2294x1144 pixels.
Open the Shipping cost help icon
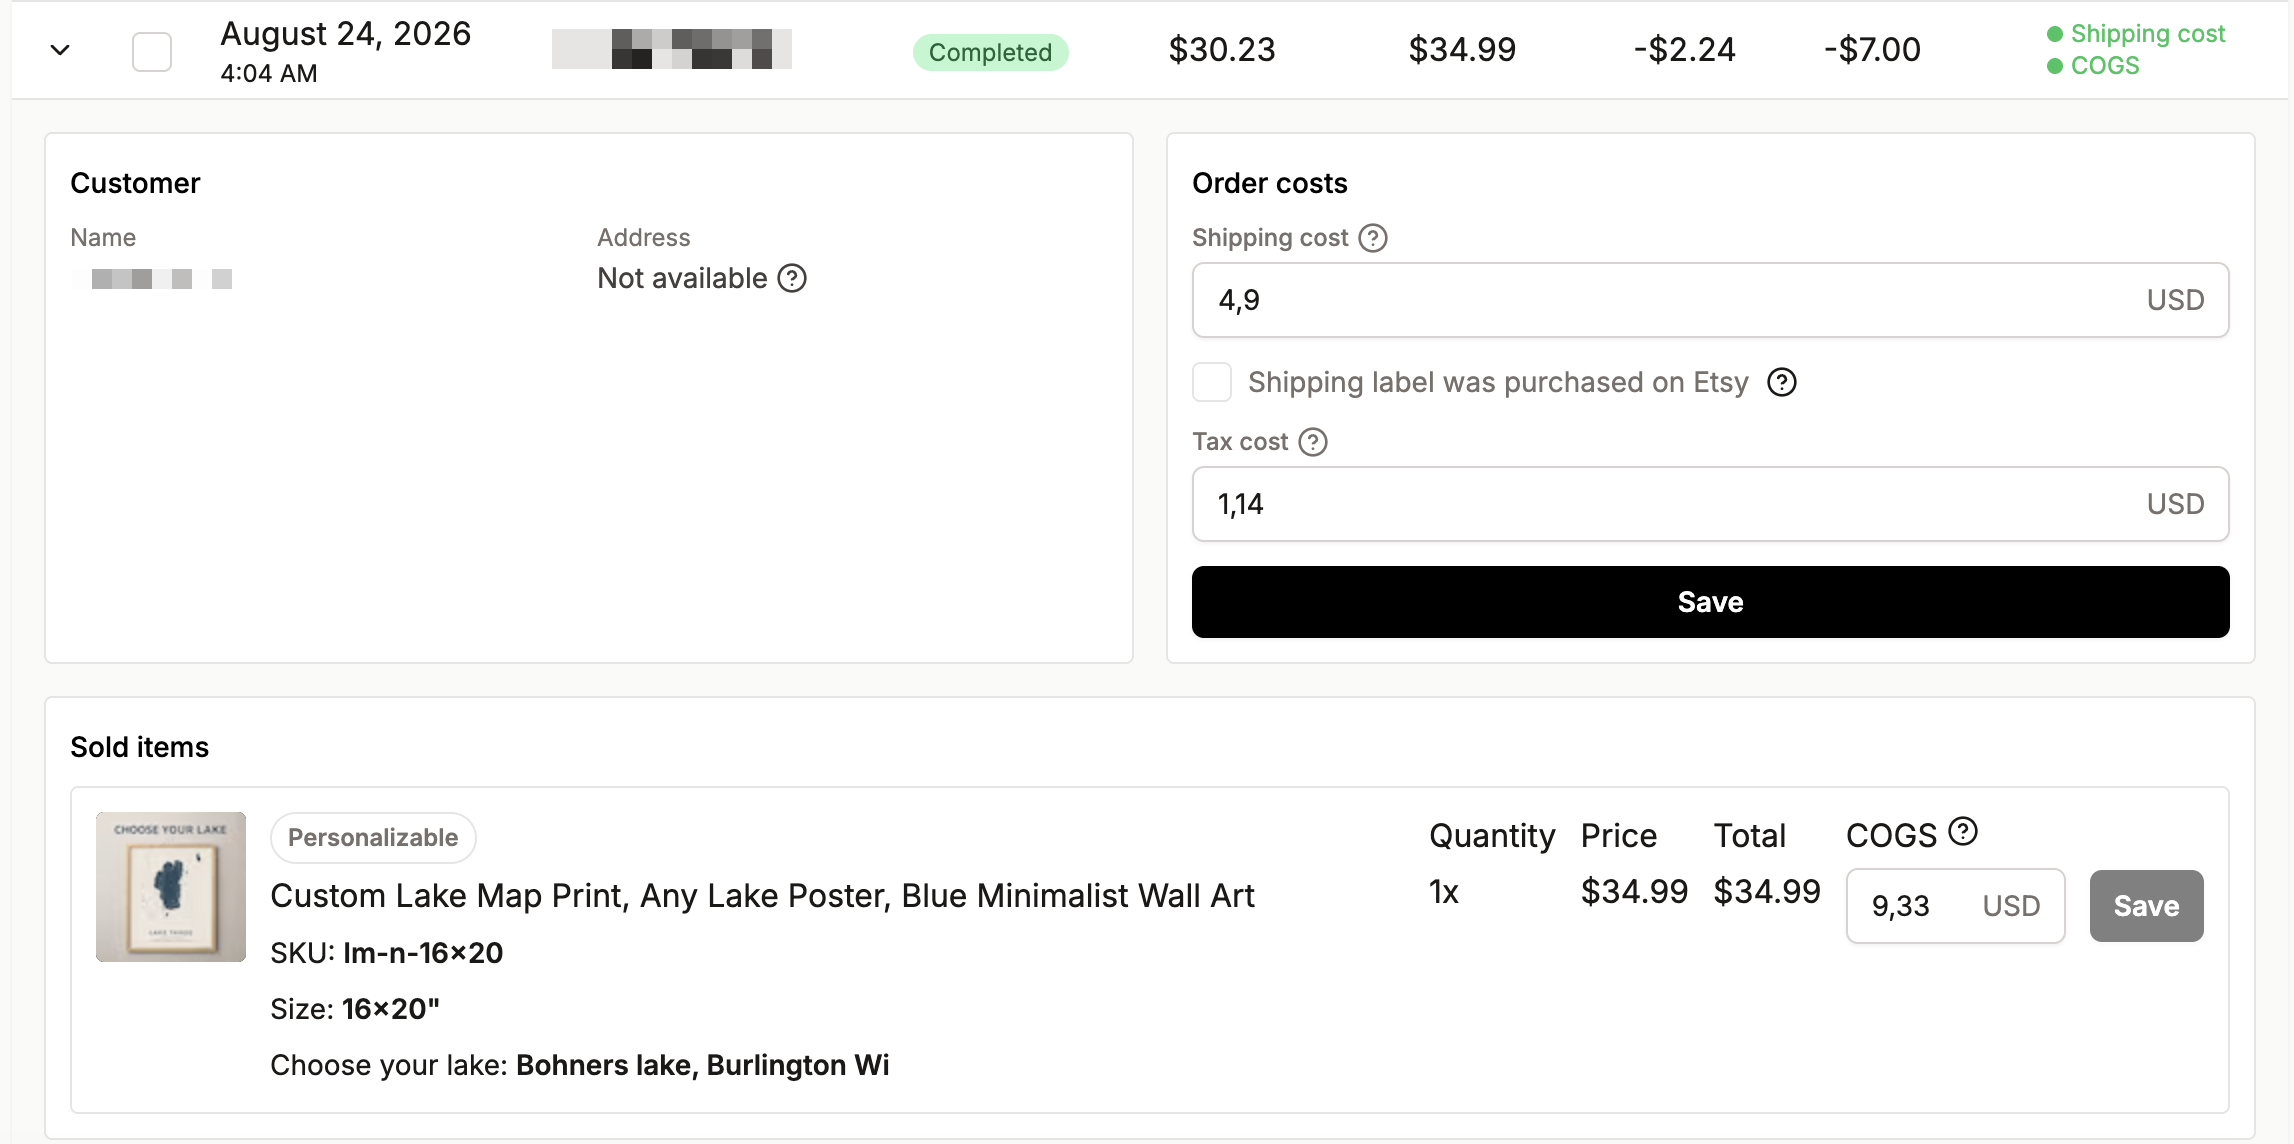point(1373,238)
